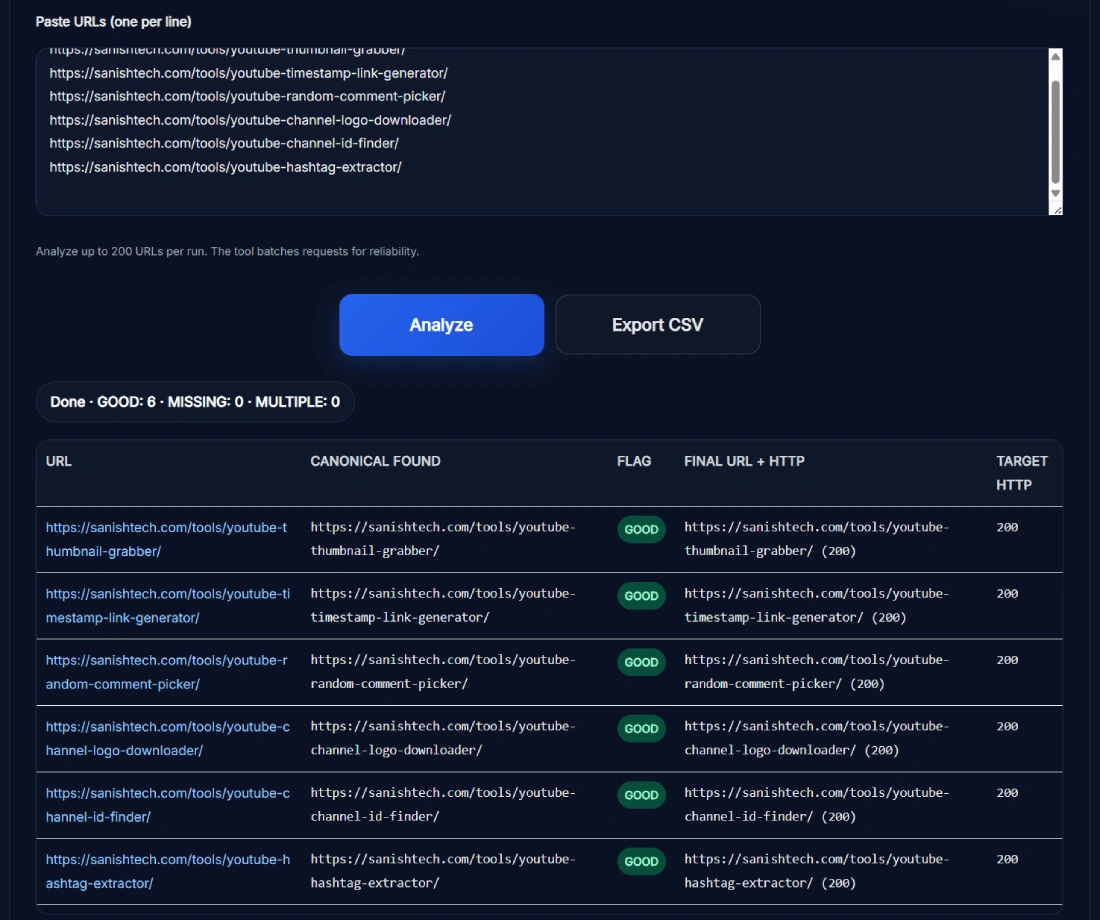Click the textarea scrollbar up arrow
Viewport: 1100px width, 920px height.
[x=1055, y=57]
